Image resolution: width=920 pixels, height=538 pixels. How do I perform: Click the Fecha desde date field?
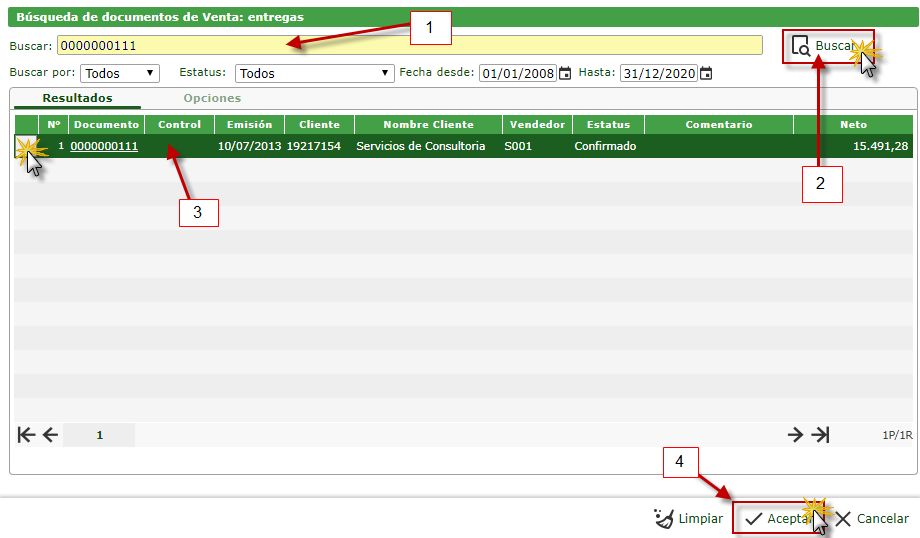pyautogui.click(x=518, y=73)
